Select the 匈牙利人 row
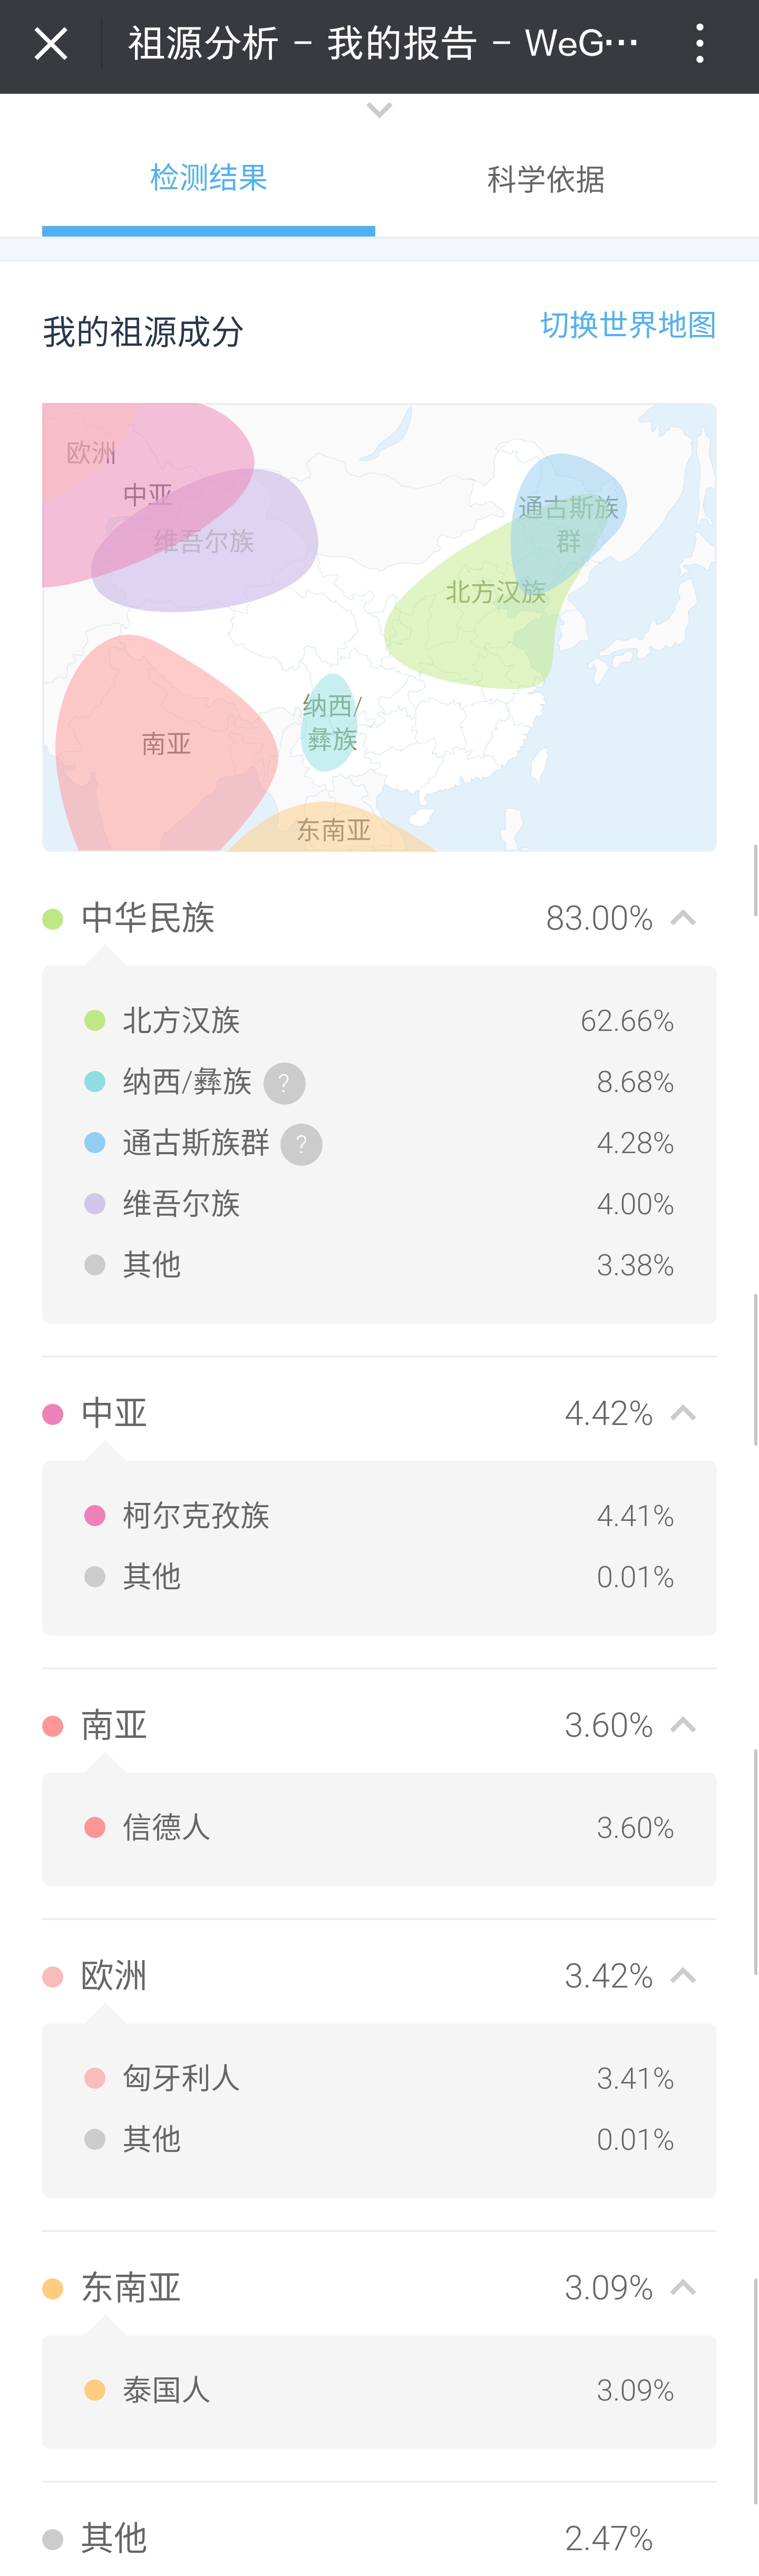This screenshot has width=759, height=2576. 379,2079
